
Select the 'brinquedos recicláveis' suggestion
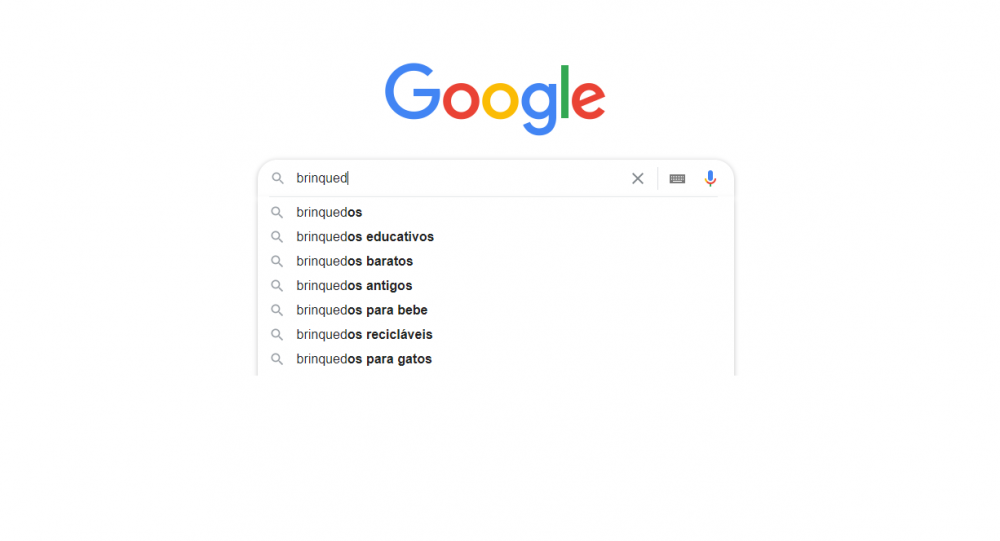pyautogui.click(x=364, y=334)
